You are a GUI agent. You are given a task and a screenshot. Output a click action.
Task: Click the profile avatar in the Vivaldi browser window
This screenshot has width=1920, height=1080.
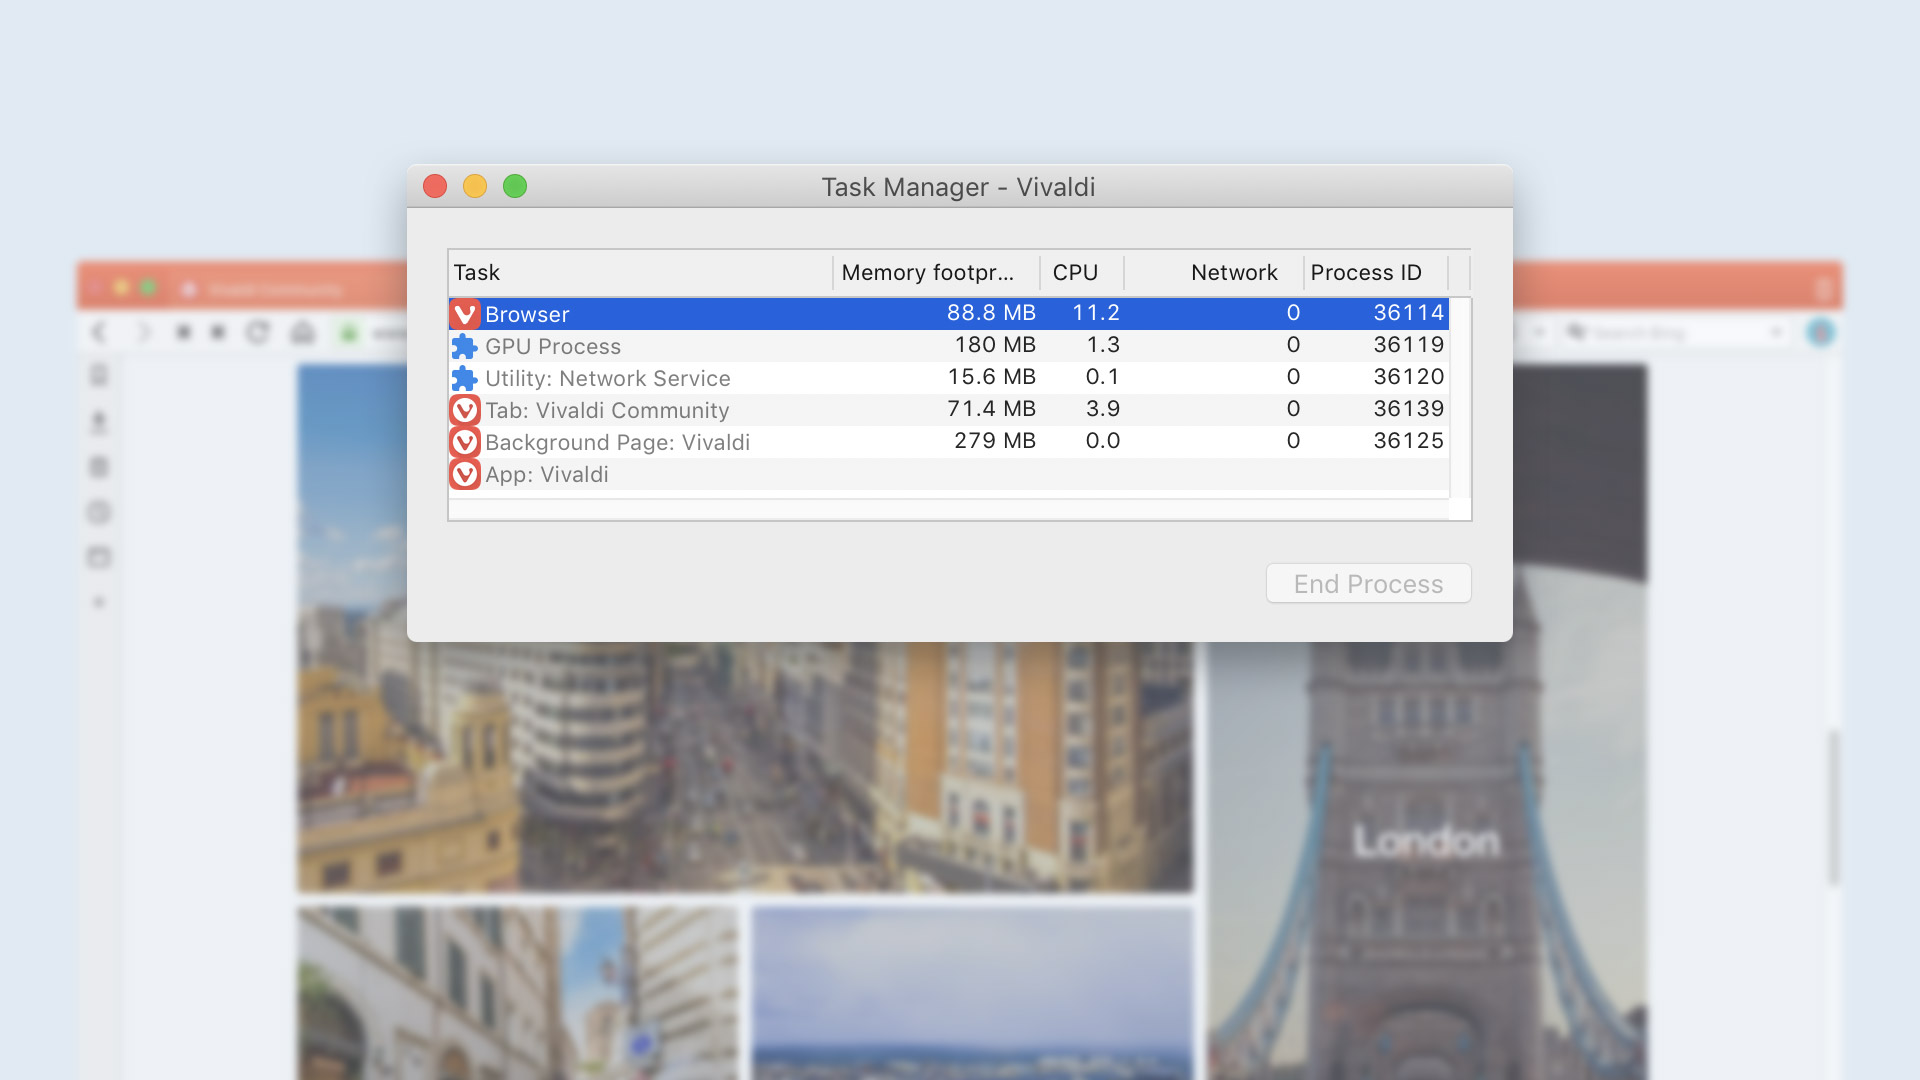pos(1821,332)
